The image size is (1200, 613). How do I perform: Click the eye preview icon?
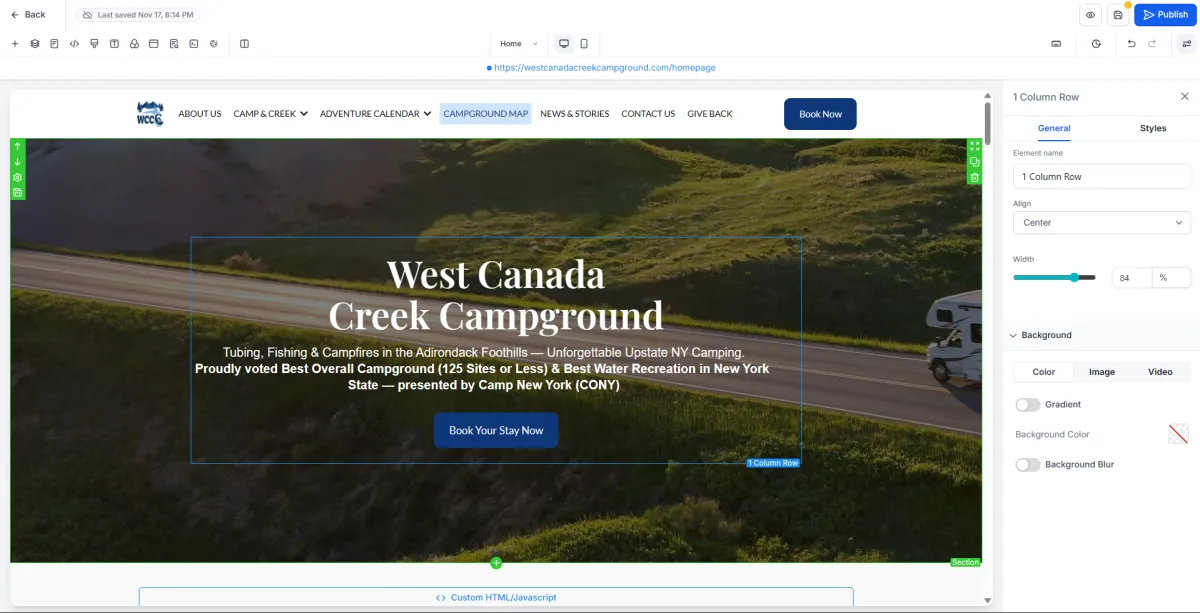click(1090, 15)
